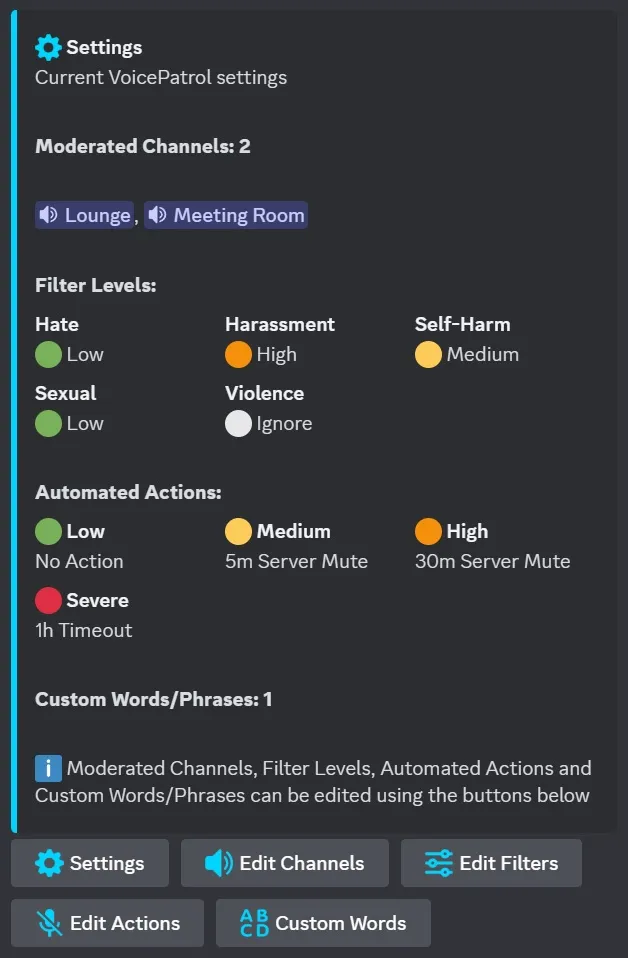Click the red circle beside Severe
The image size is (628, 958).
48,600
